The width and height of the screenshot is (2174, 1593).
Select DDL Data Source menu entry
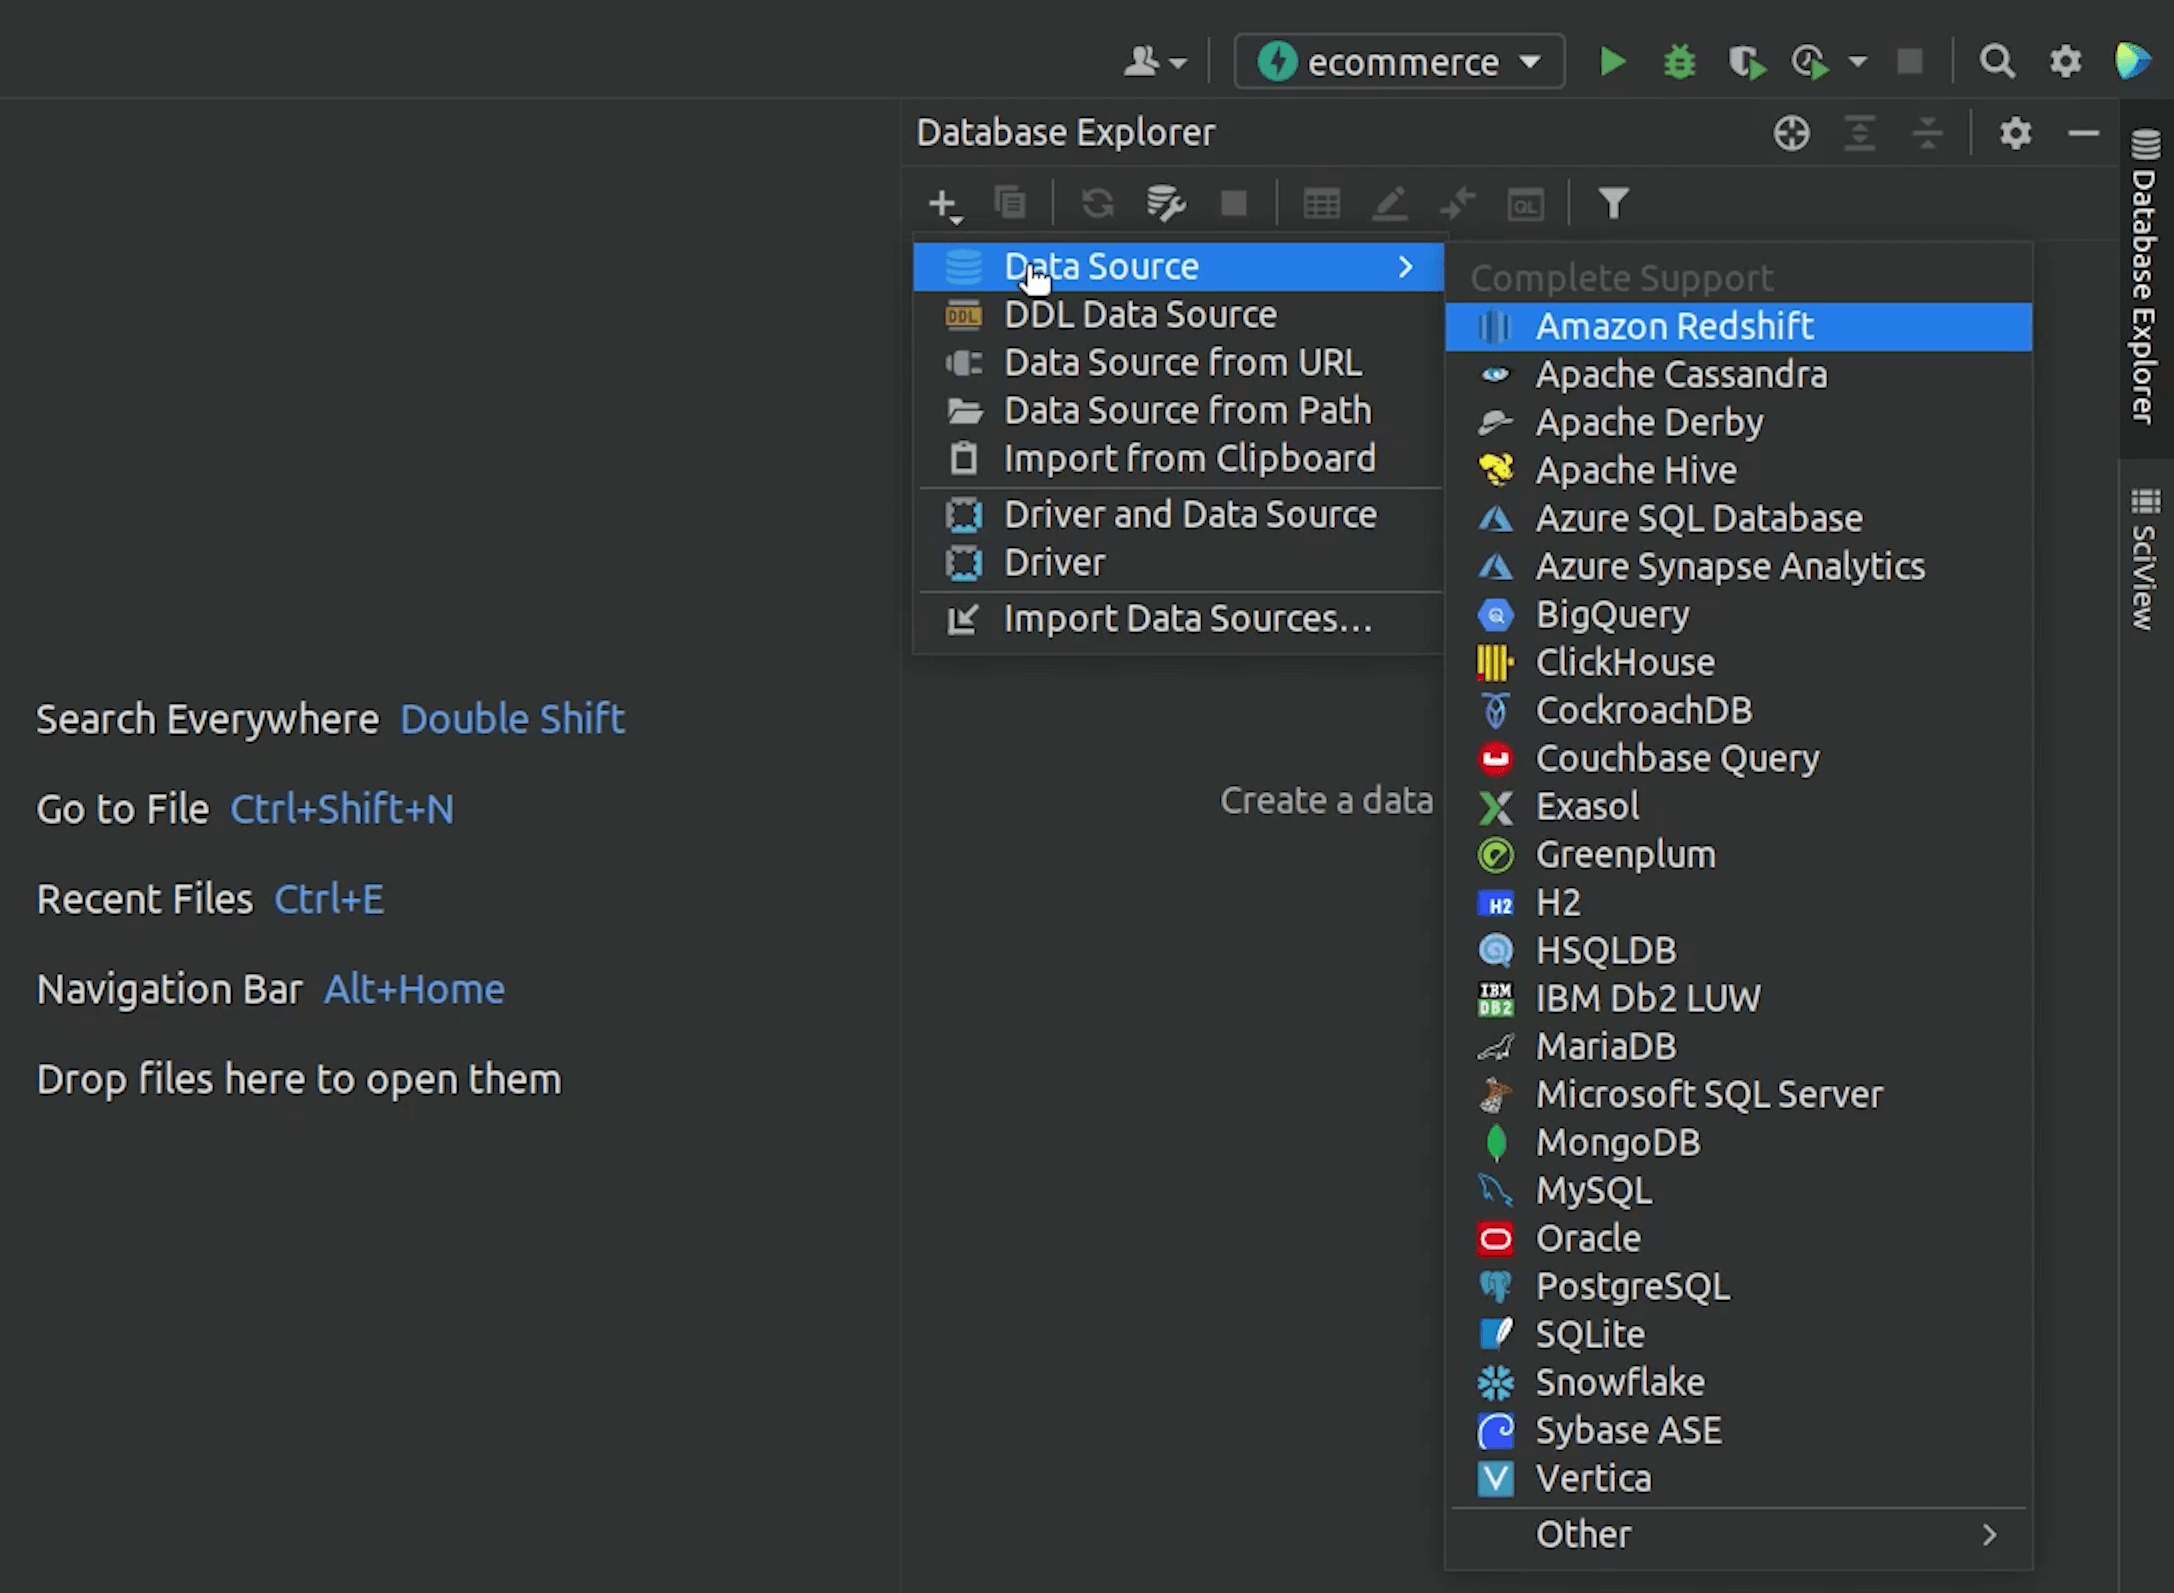tap(1140, 315)
